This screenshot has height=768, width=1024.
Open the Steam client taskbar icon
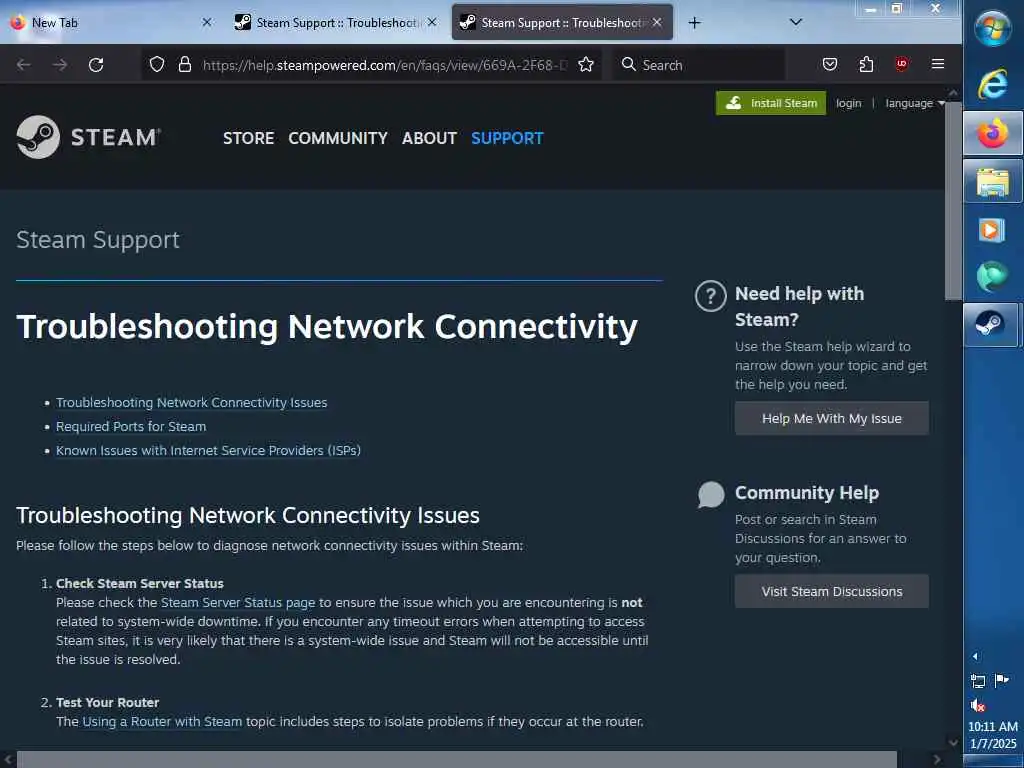[x=991, y=325]
